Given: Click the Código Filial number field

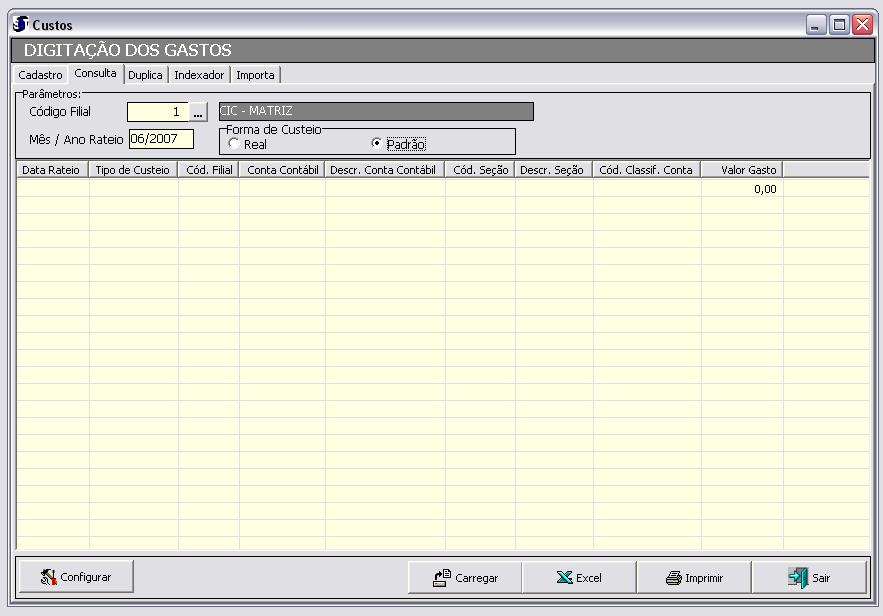Looking at the screenshot, I should coord(157,112).
